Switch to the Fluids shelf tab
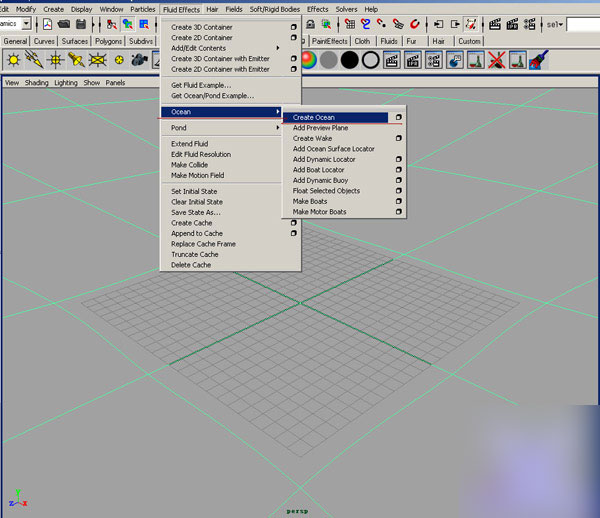This screenshot has height=518, width=600. click(x=389, y=41)
